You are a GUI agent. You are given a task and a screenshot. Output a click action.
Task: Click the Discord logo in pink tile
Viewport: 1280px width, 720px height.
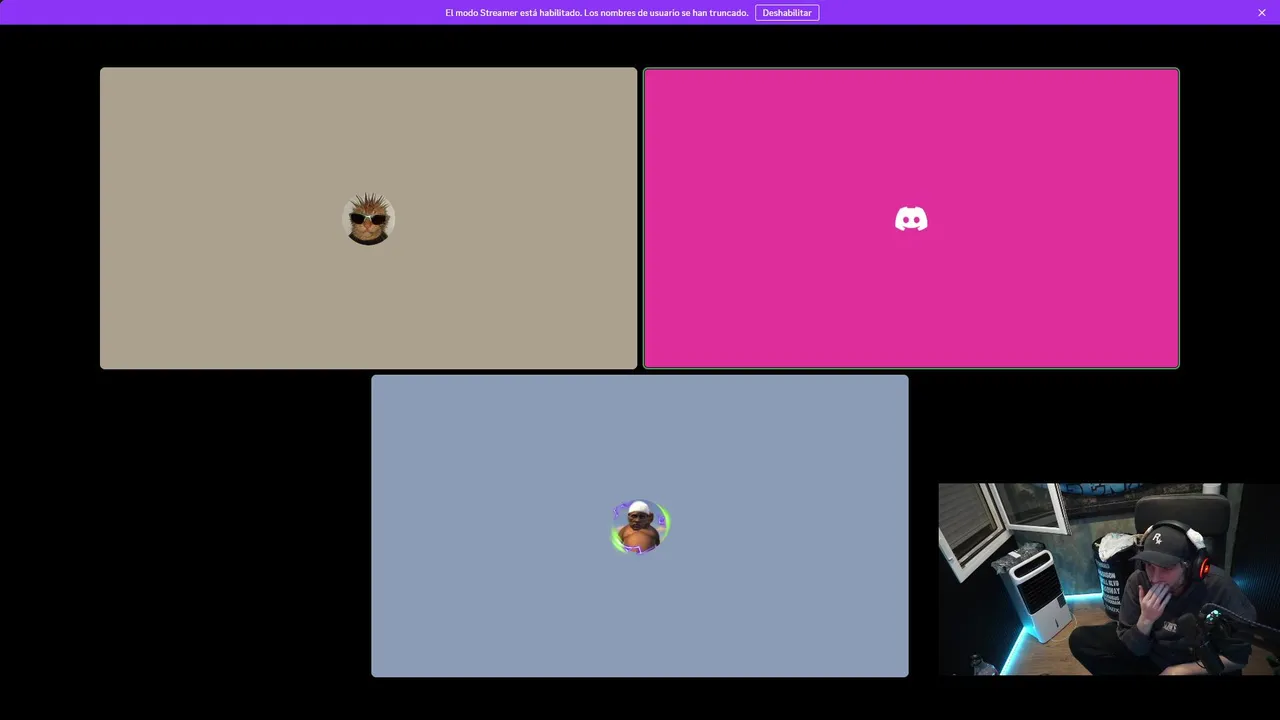[x=911, y=219]
